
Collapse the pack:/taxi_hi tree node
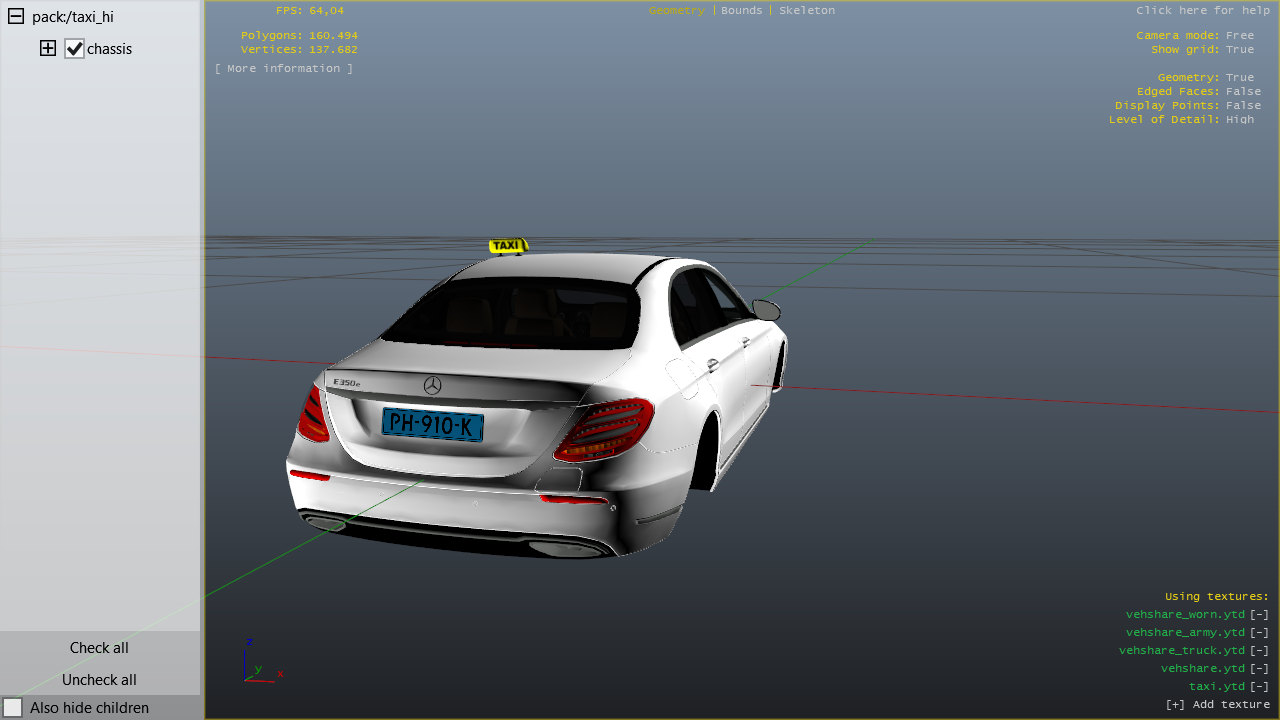tap(16, 17)
